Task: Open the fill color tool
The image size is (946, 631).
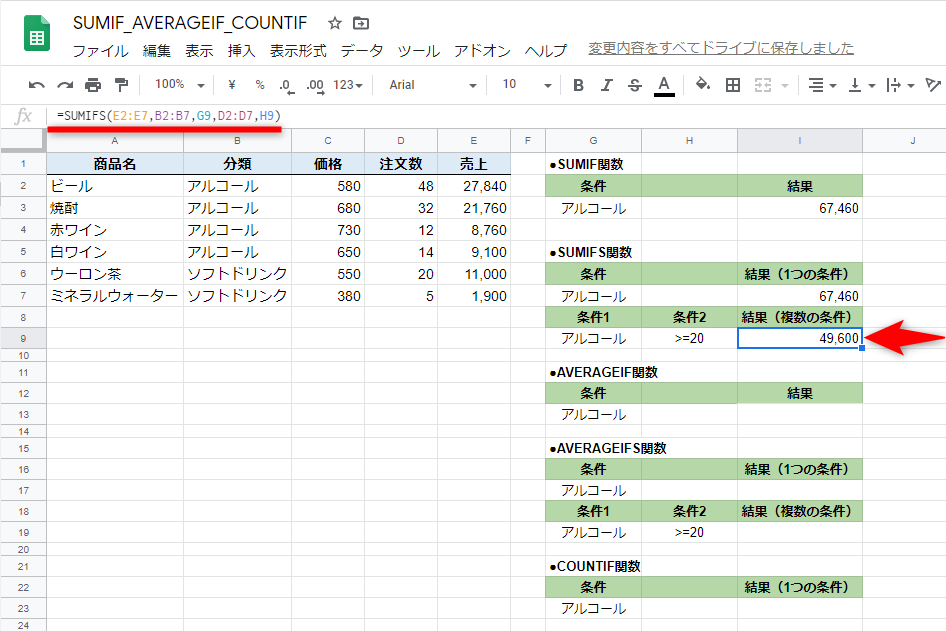Action: point(703,88)
